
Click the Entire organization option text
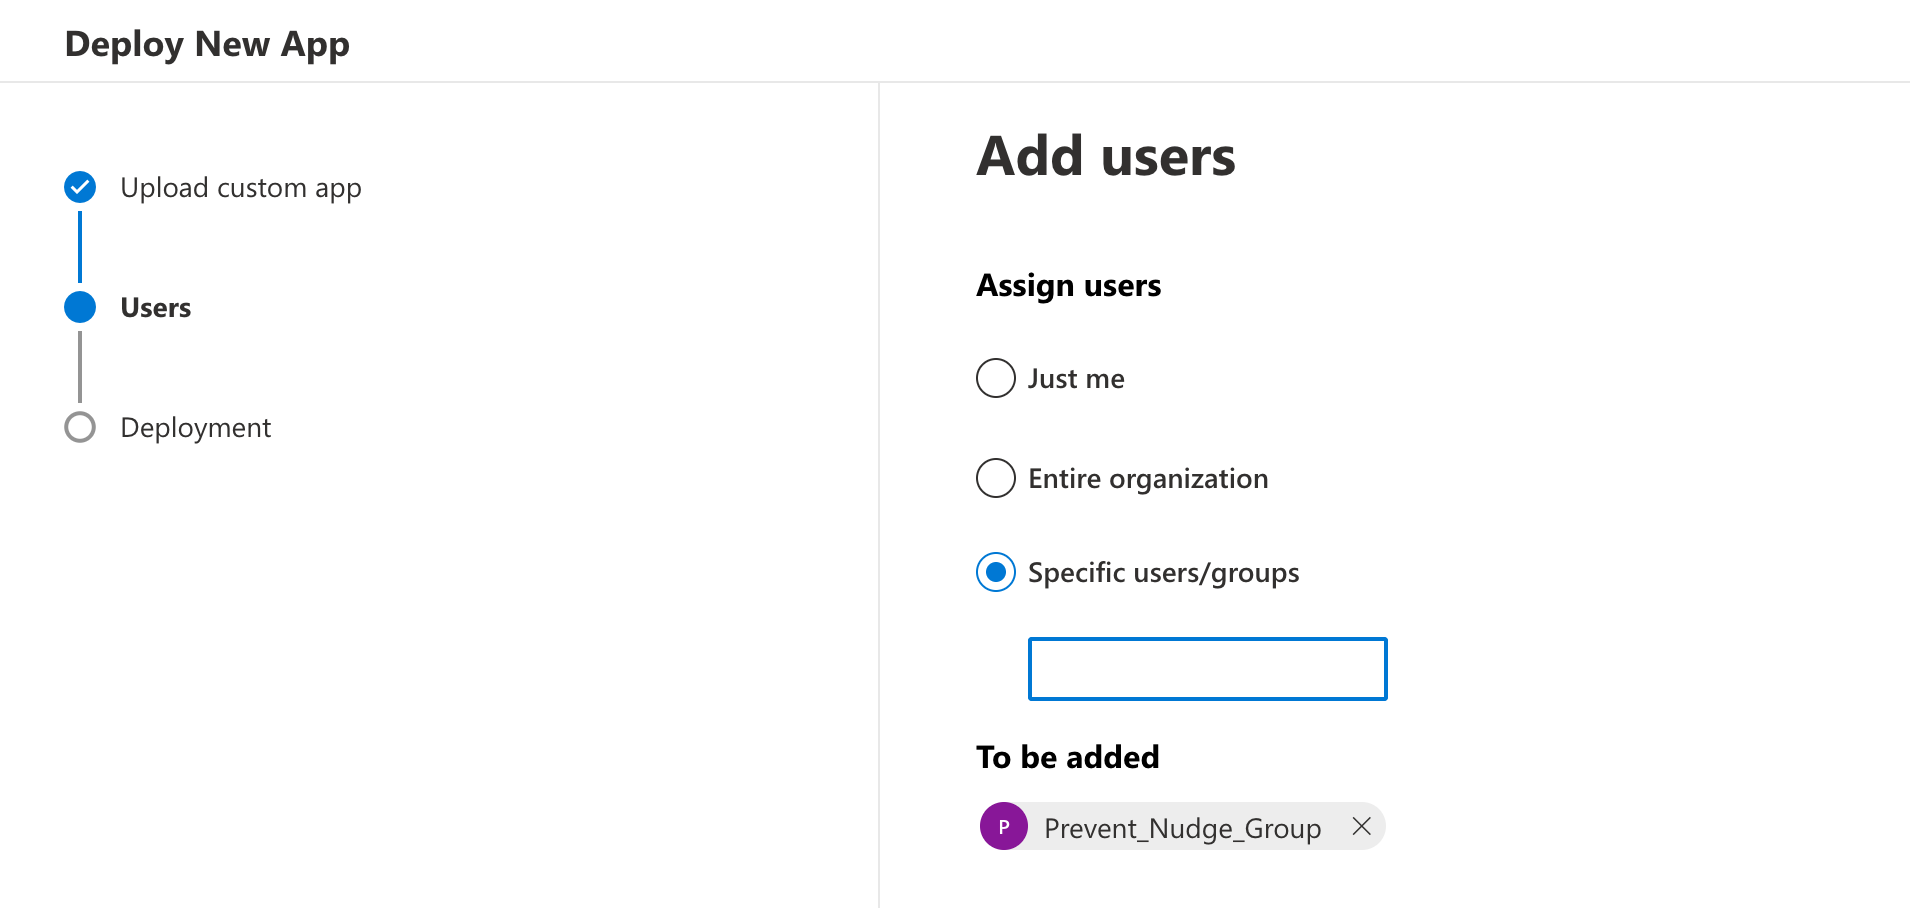(x=1148, y=478)
